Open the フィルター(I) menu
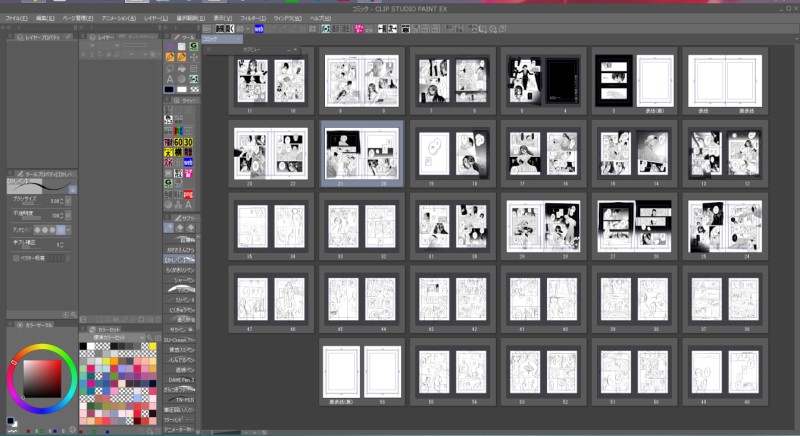Screen dimensions: 800x436 (253, 18)
